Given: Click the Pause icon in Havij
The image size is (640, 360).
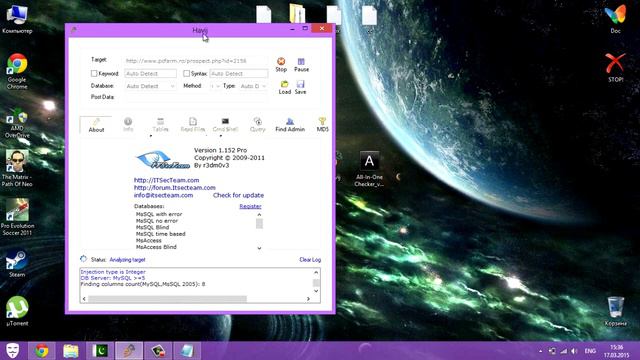Looking at the screenshot, I should point(301,62).
